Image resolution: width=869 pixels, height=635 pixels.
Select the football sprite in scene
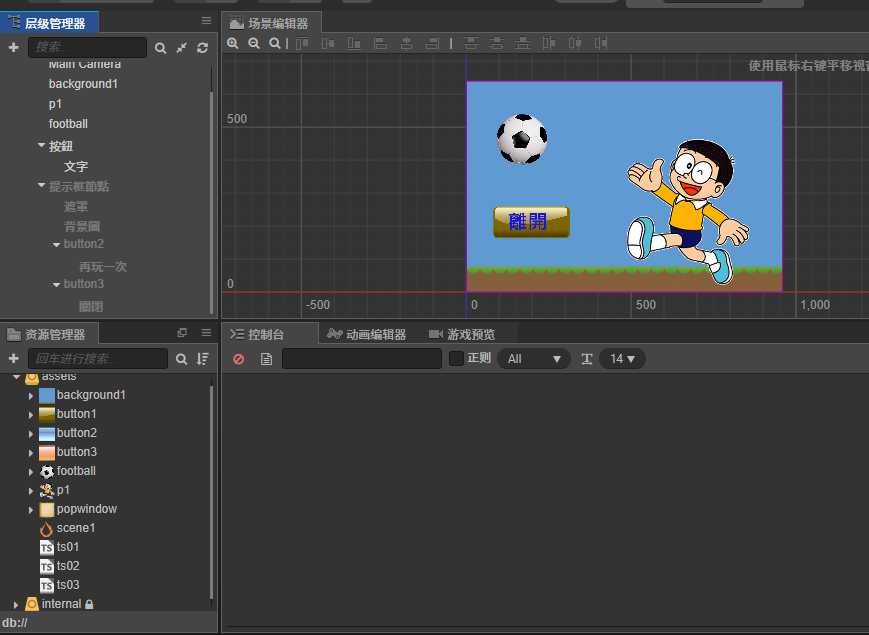[x=522, y=139]
